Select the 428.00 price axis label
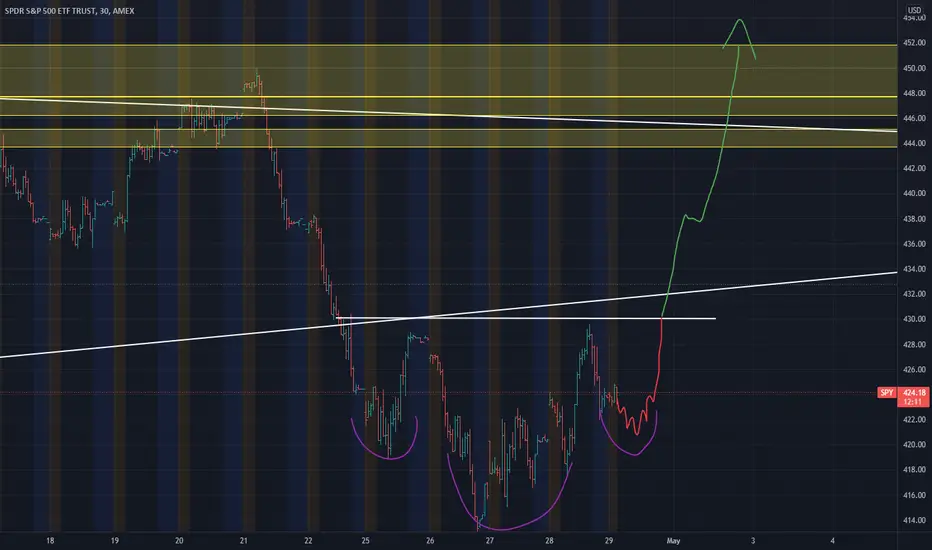The image size is (932, 550). (914, 344)
